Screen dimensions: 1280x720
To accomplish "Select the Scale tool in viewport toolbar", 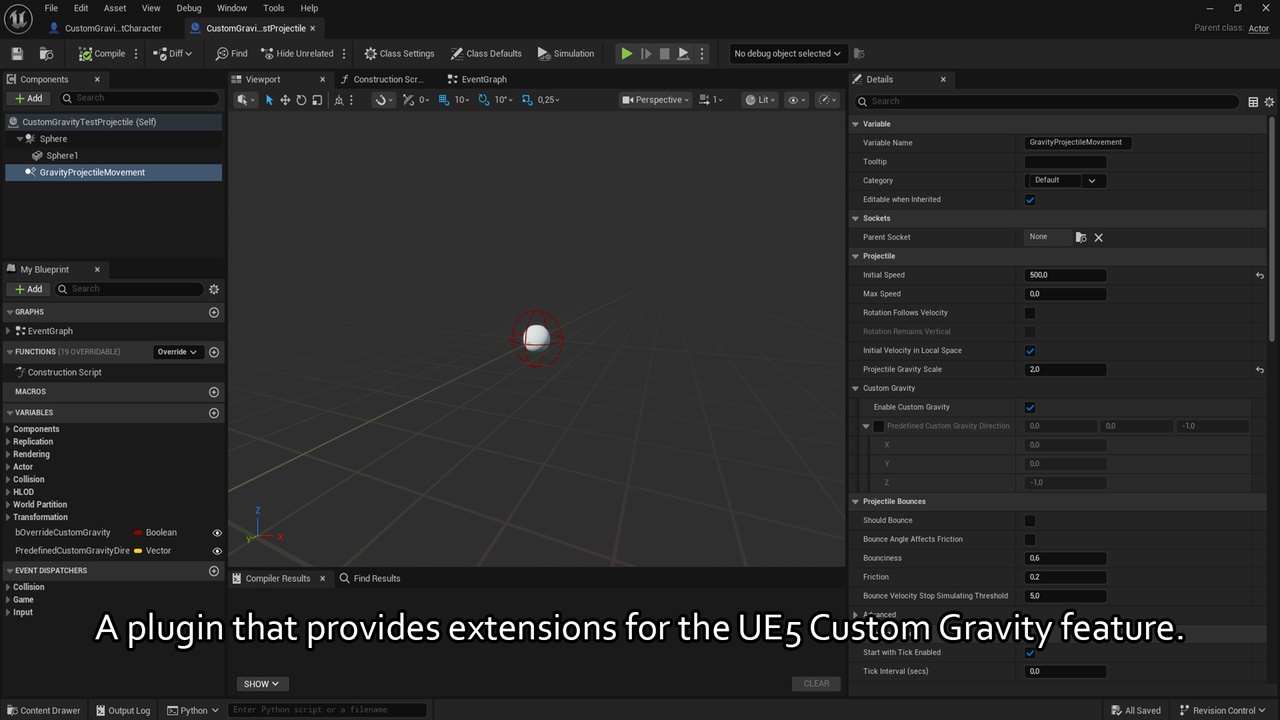I will point(317,100).
